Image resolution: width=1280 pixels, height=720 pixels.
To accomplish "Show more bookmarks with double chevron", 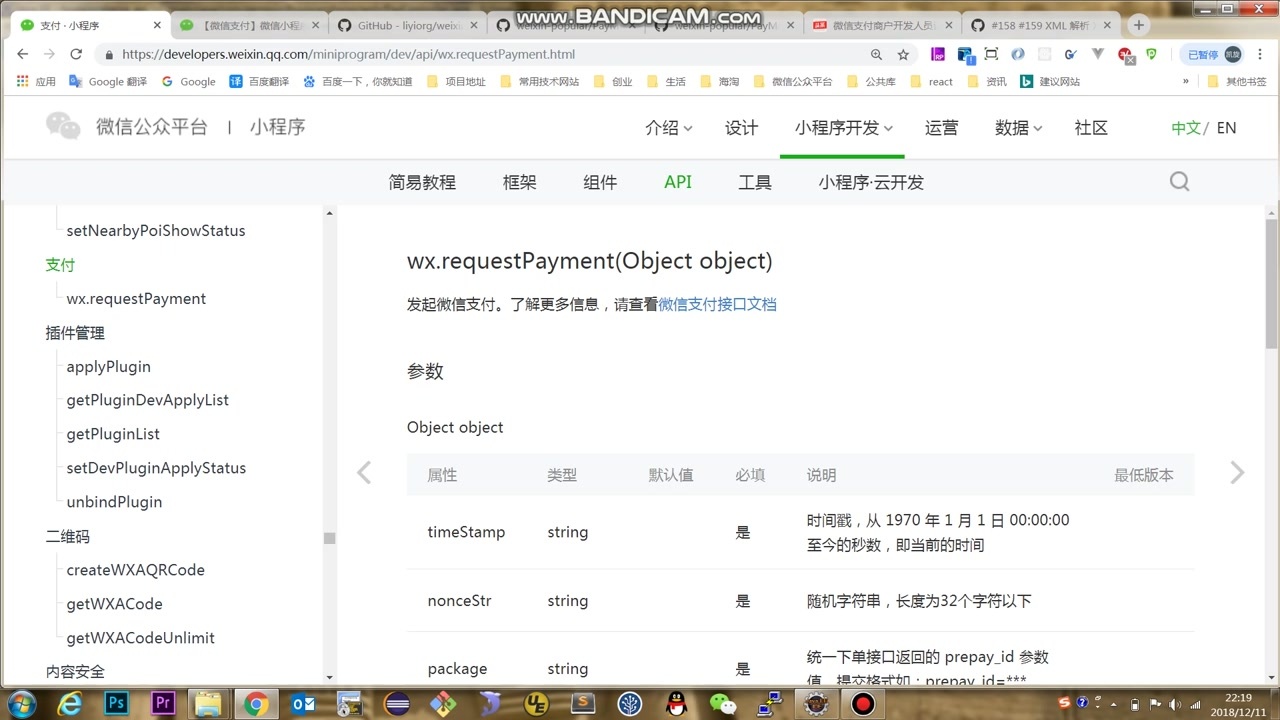I will (x=1186, y=81).
